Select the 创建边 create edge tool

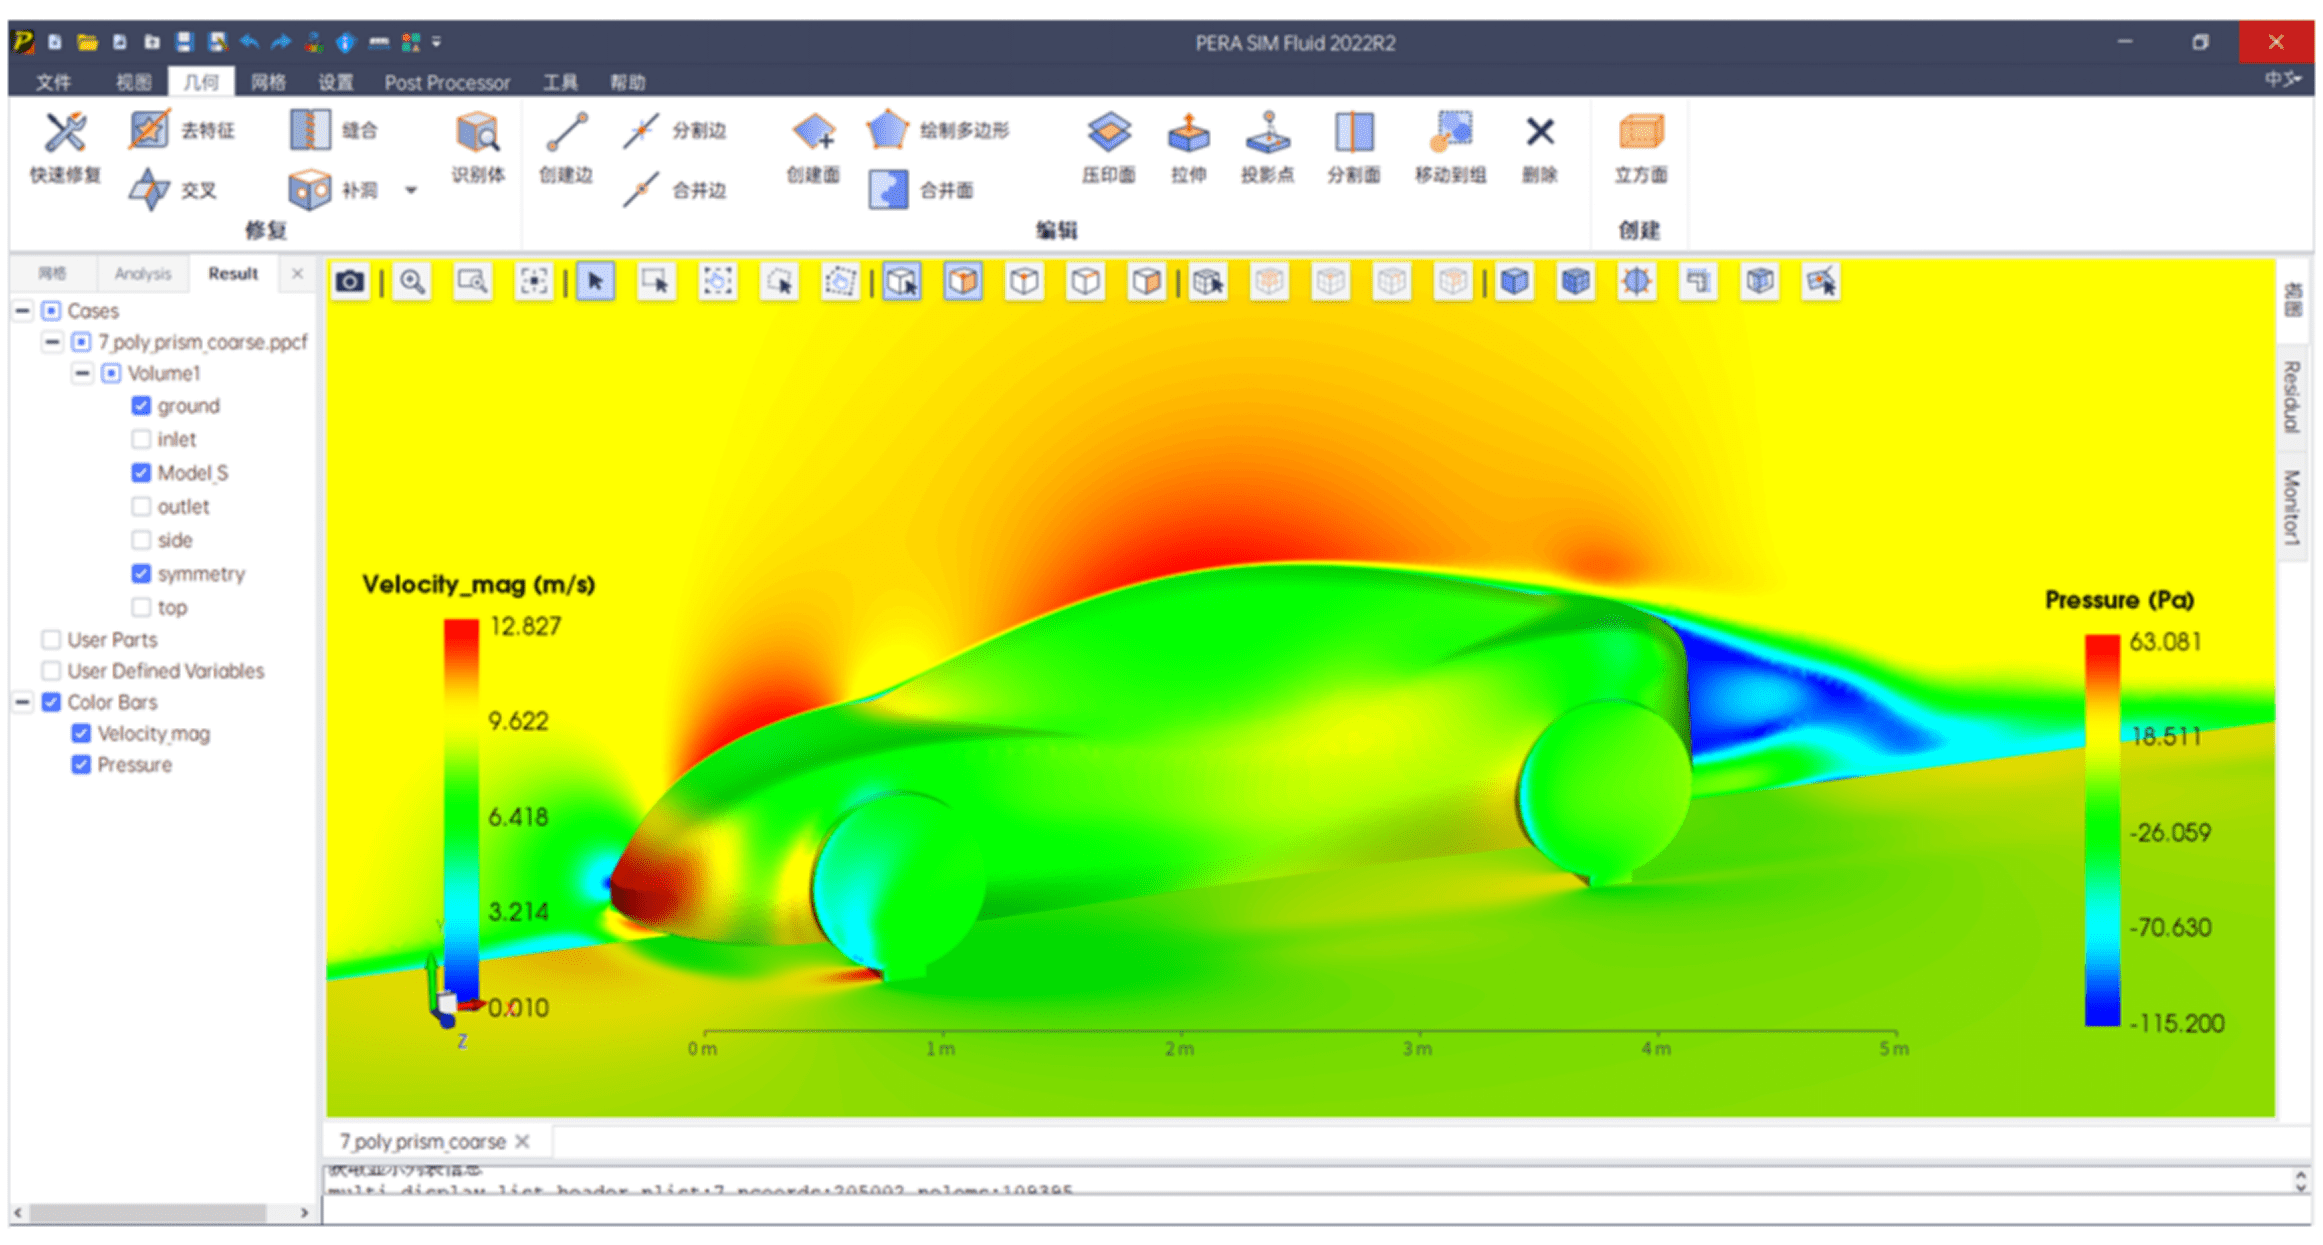point(565,148)
